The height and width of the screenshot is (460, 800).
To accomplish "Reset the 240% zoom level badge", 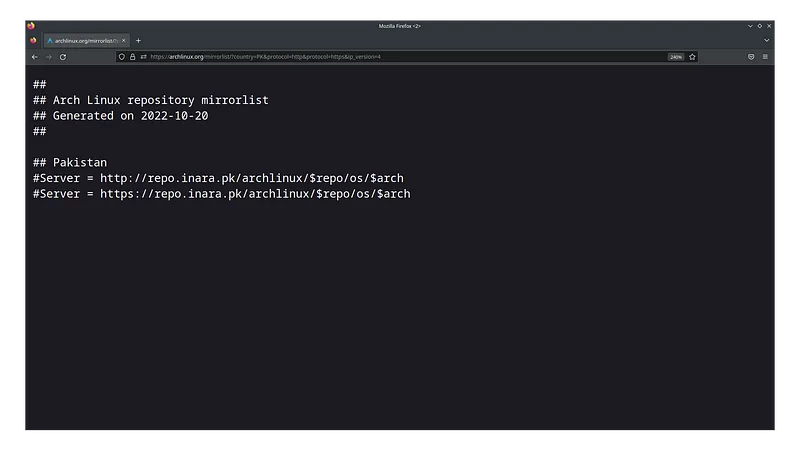I will pyautogui.click(x=676, y=57).
